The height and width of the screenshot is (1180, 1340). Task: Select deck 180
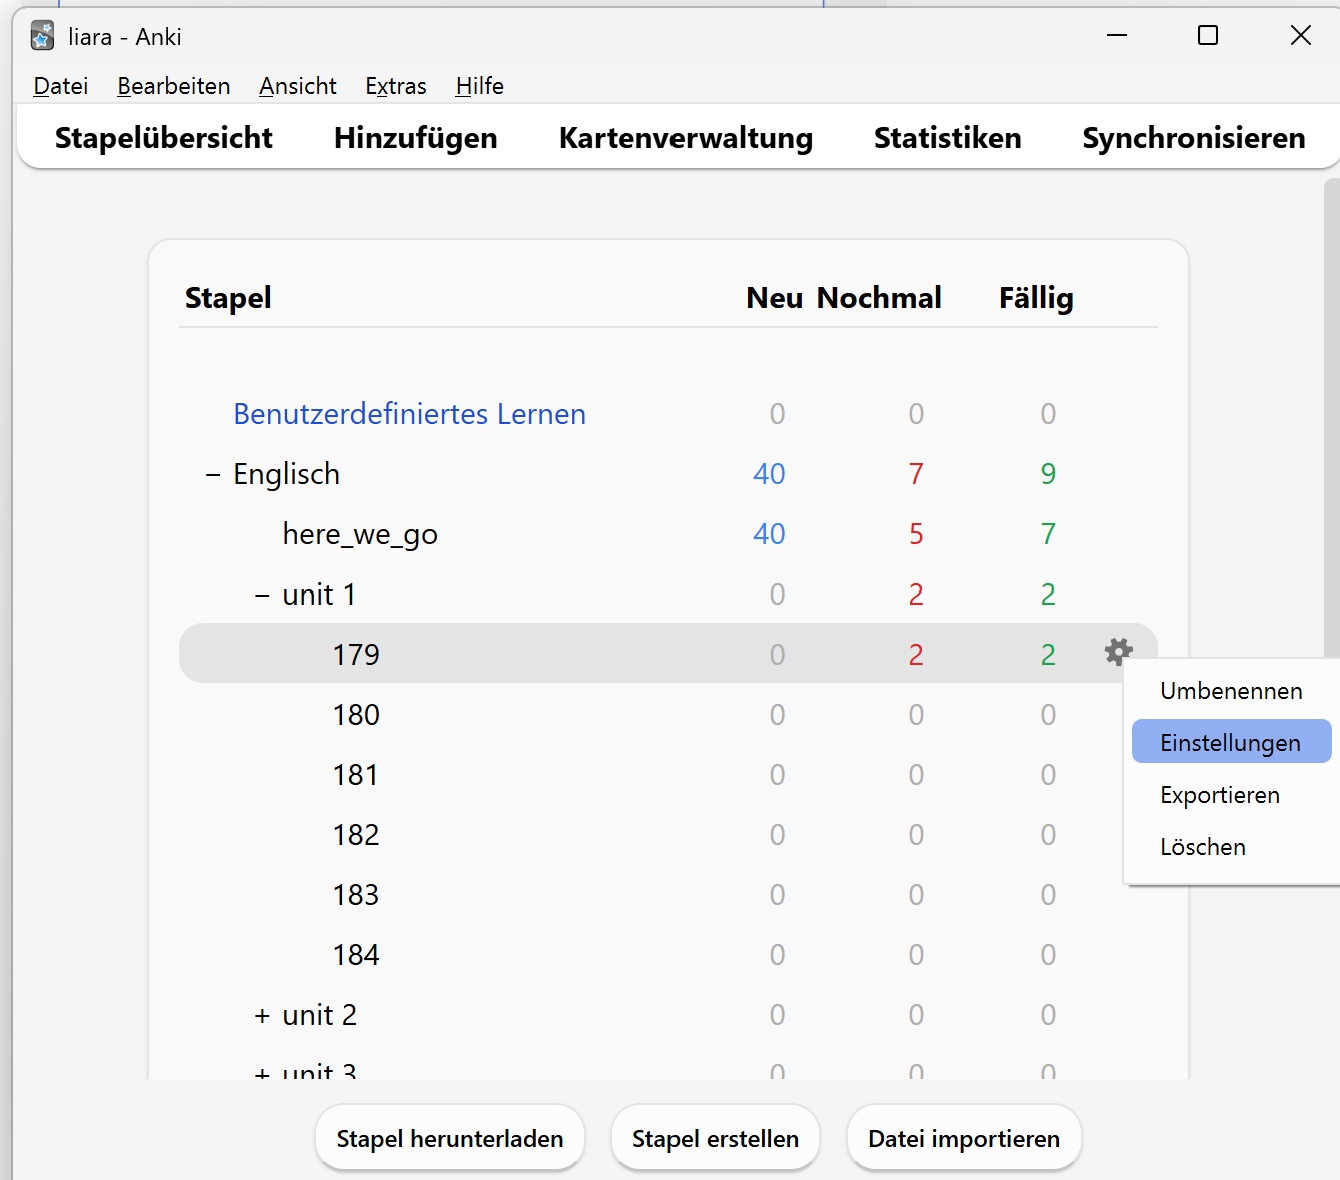tap(356, 715)
